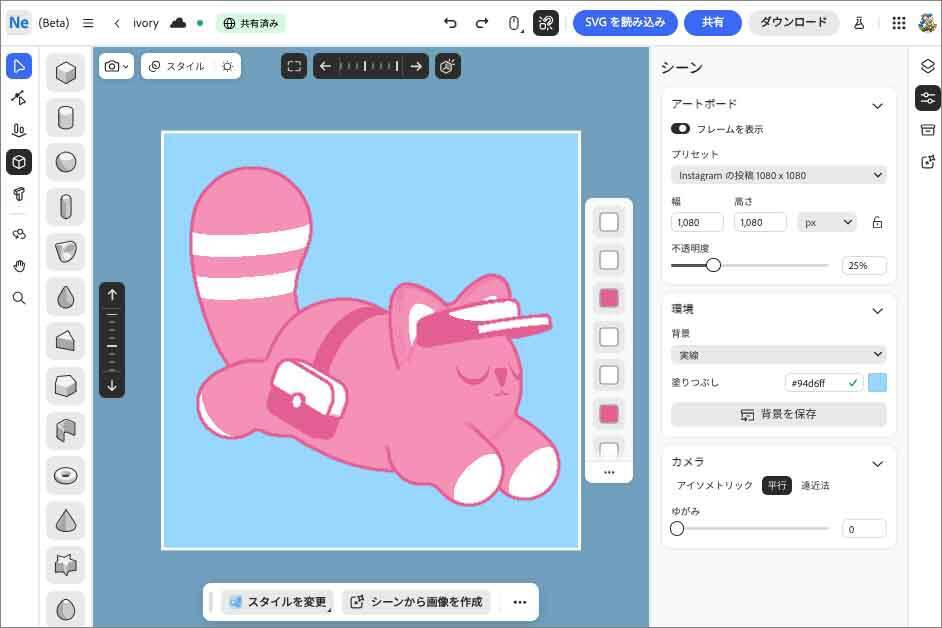The image size is (942, 628).
Task: Select the 平行 camera mode
Action: point(776,485)
